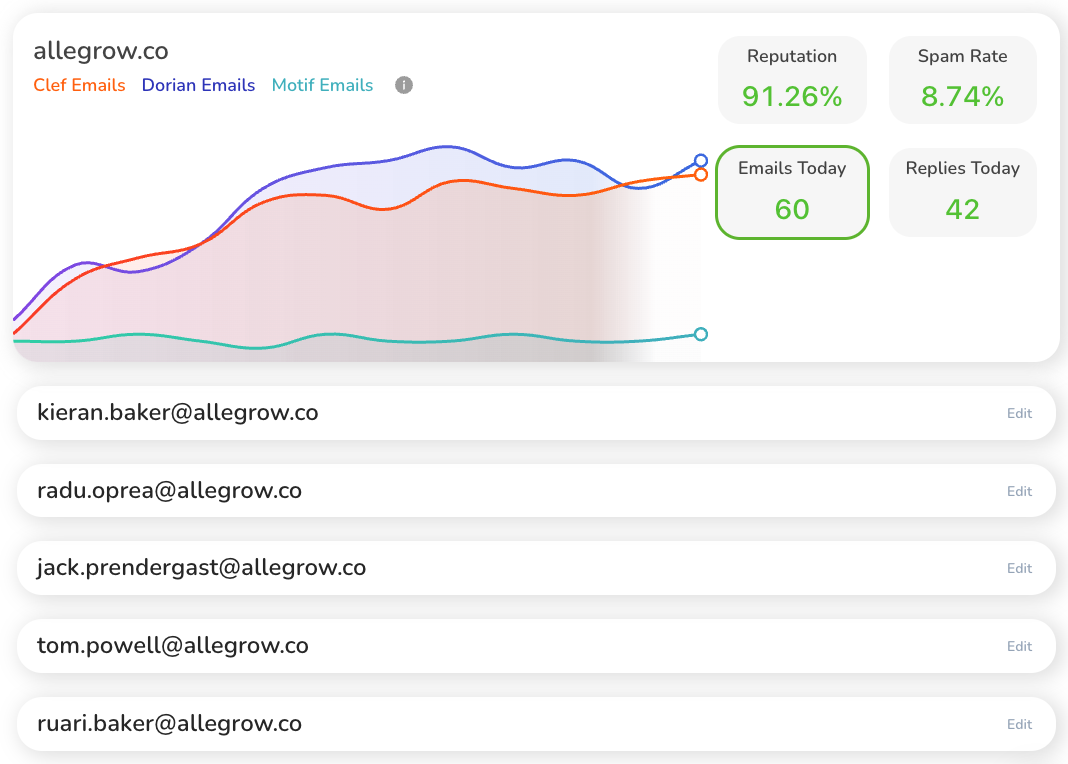Select the Spam Rate stat card
Viewport: 1068px width, 764px height.
click(x=962, y=80)
